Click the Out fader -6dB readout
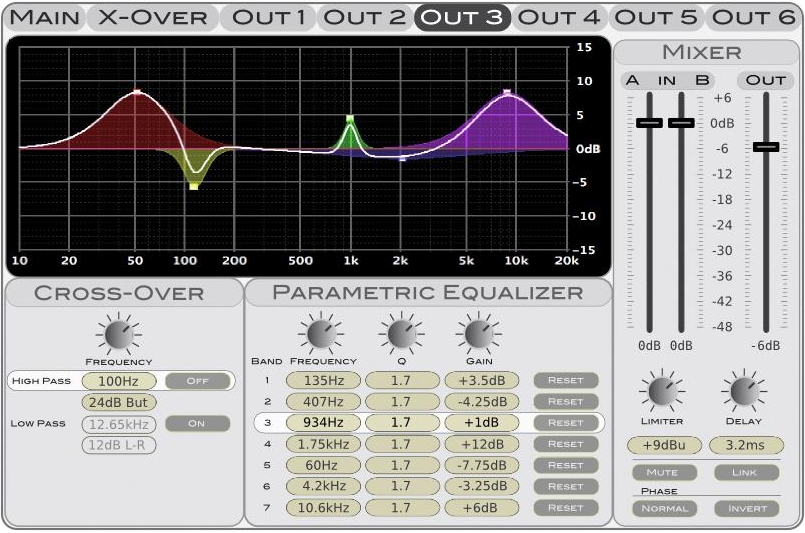This screenshot has height=533, width=805. pyautogui.click(x=765, y=346)
